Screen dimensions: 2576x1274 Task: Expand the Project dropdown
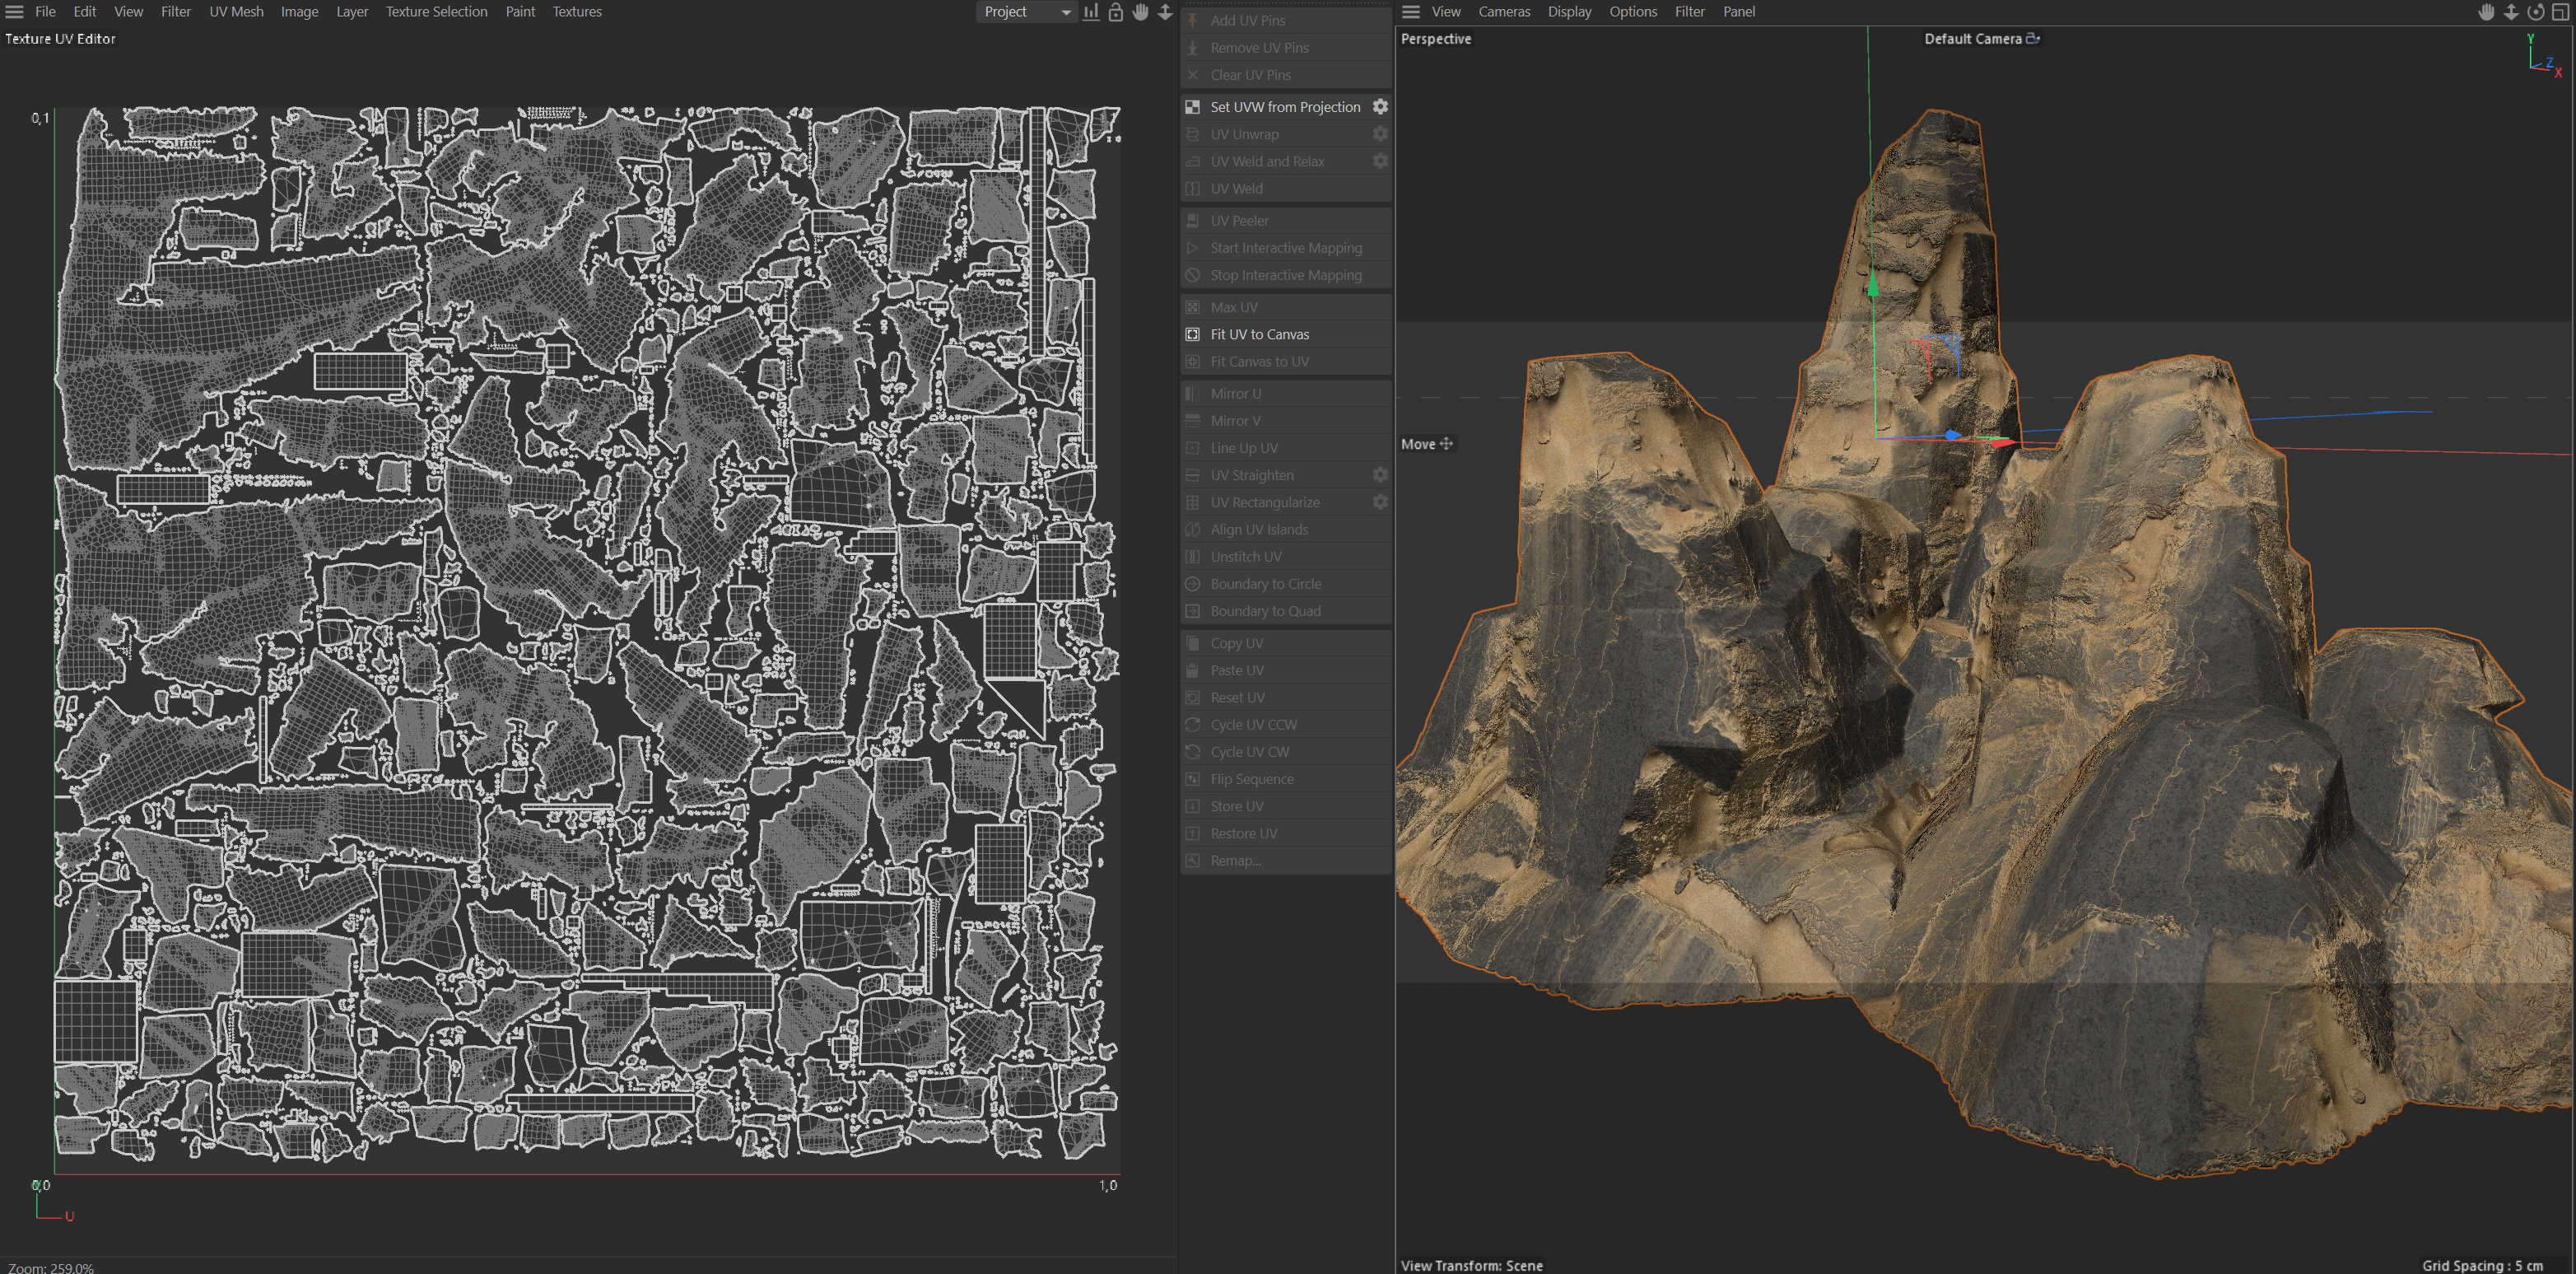point(1025,12)
